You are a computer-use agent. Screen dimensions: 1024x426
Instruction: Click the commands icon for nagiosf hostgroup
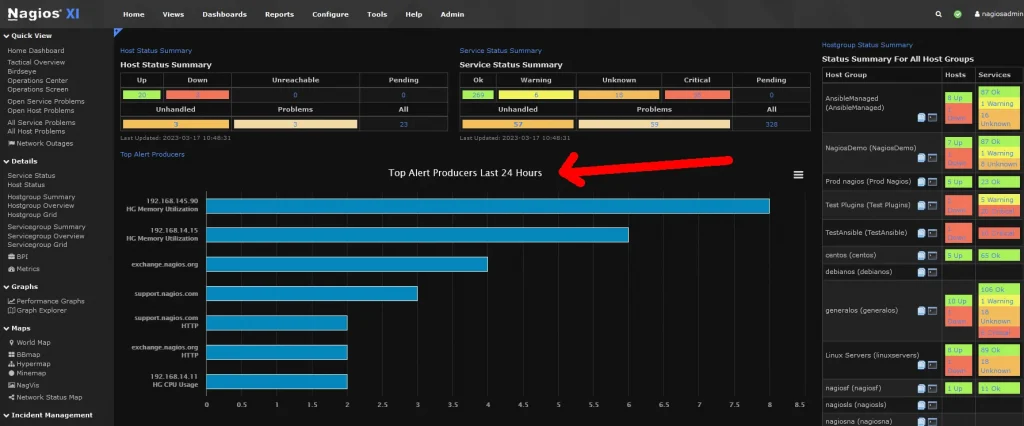click(933, 389)
